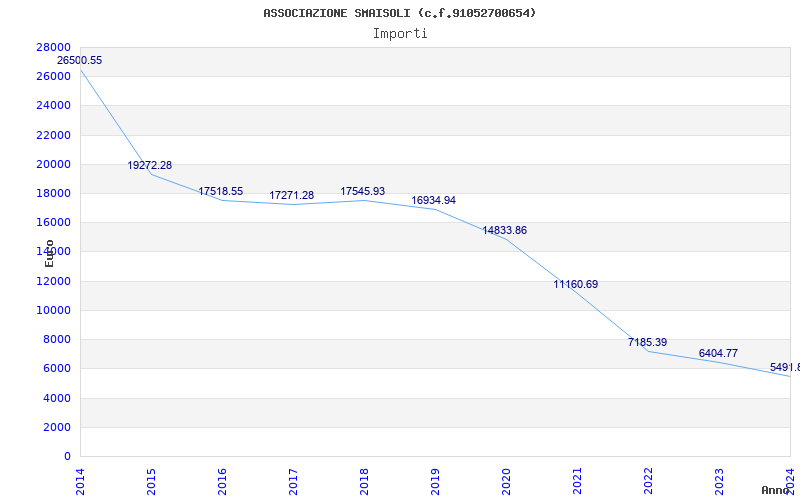Click the 4000 y-axis label
Screen dimensions: 800x500
[57, 398]
